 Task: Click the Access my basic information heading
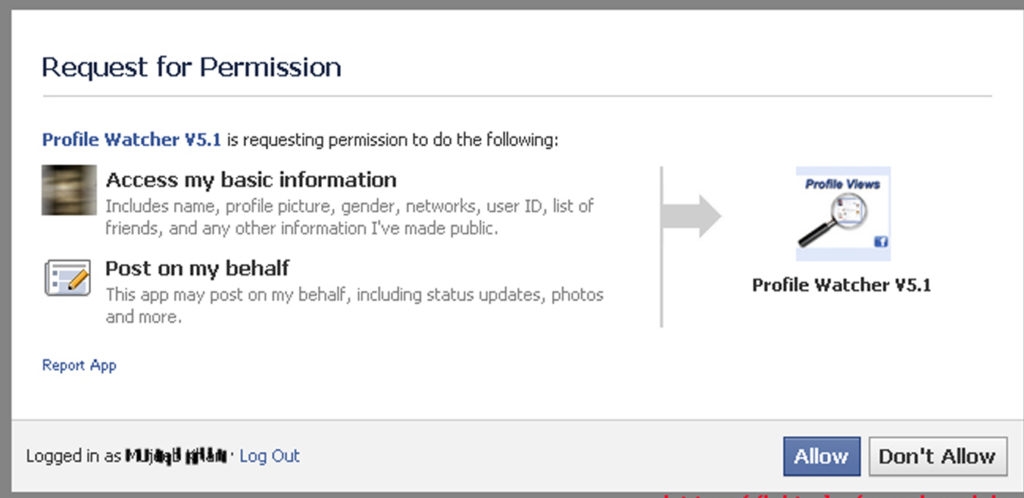pos(251,180)
